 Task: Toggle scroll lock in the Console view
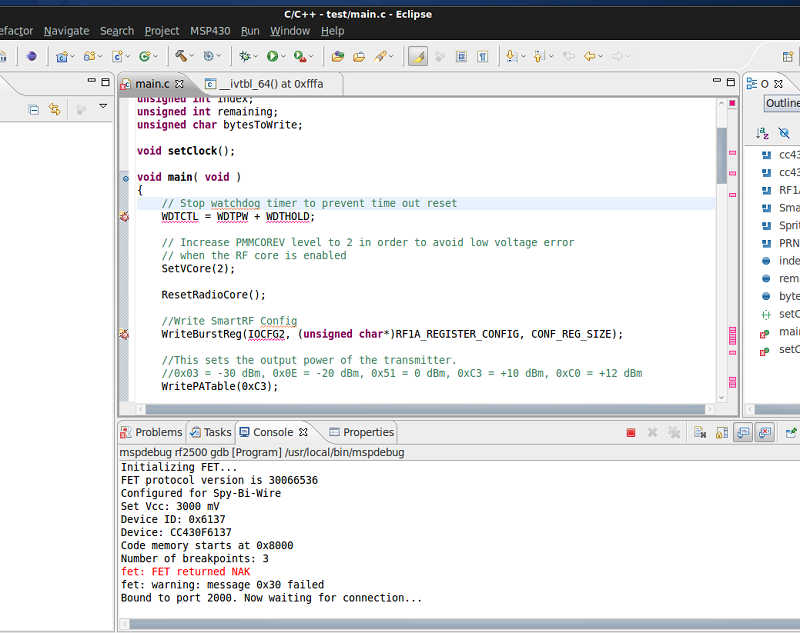pos(720,431)
